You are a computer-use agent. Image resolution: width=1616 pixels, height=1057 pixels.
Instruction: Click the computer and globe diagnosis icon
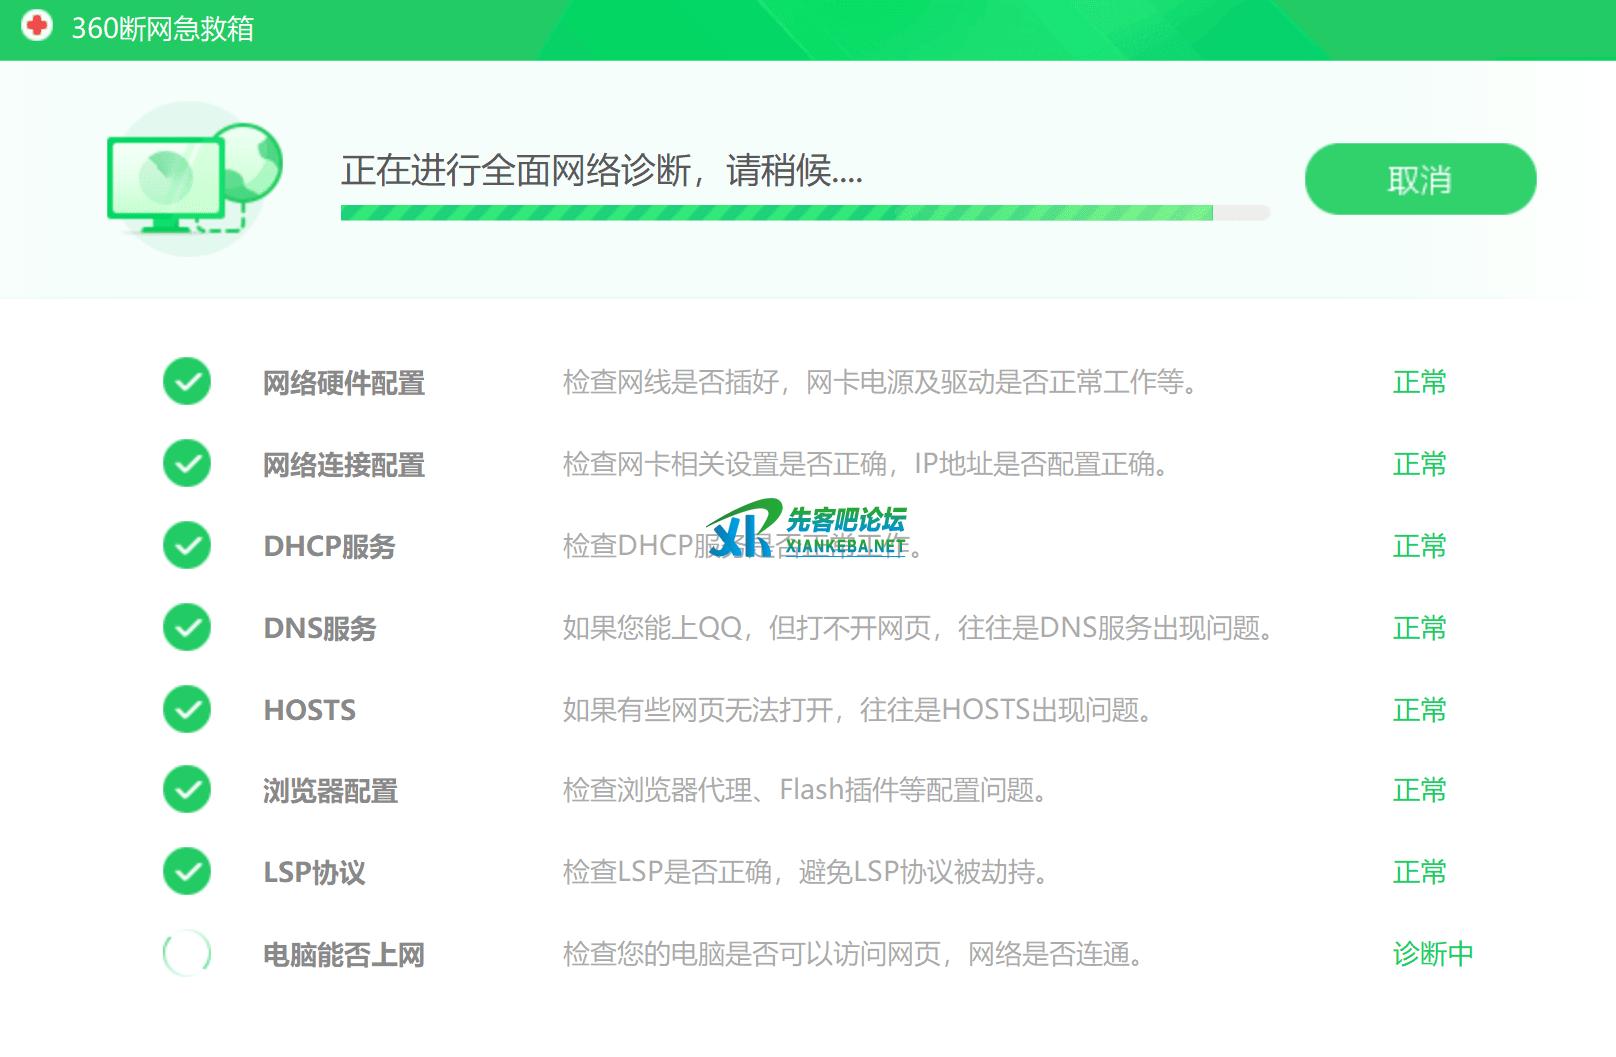point(194,180)
